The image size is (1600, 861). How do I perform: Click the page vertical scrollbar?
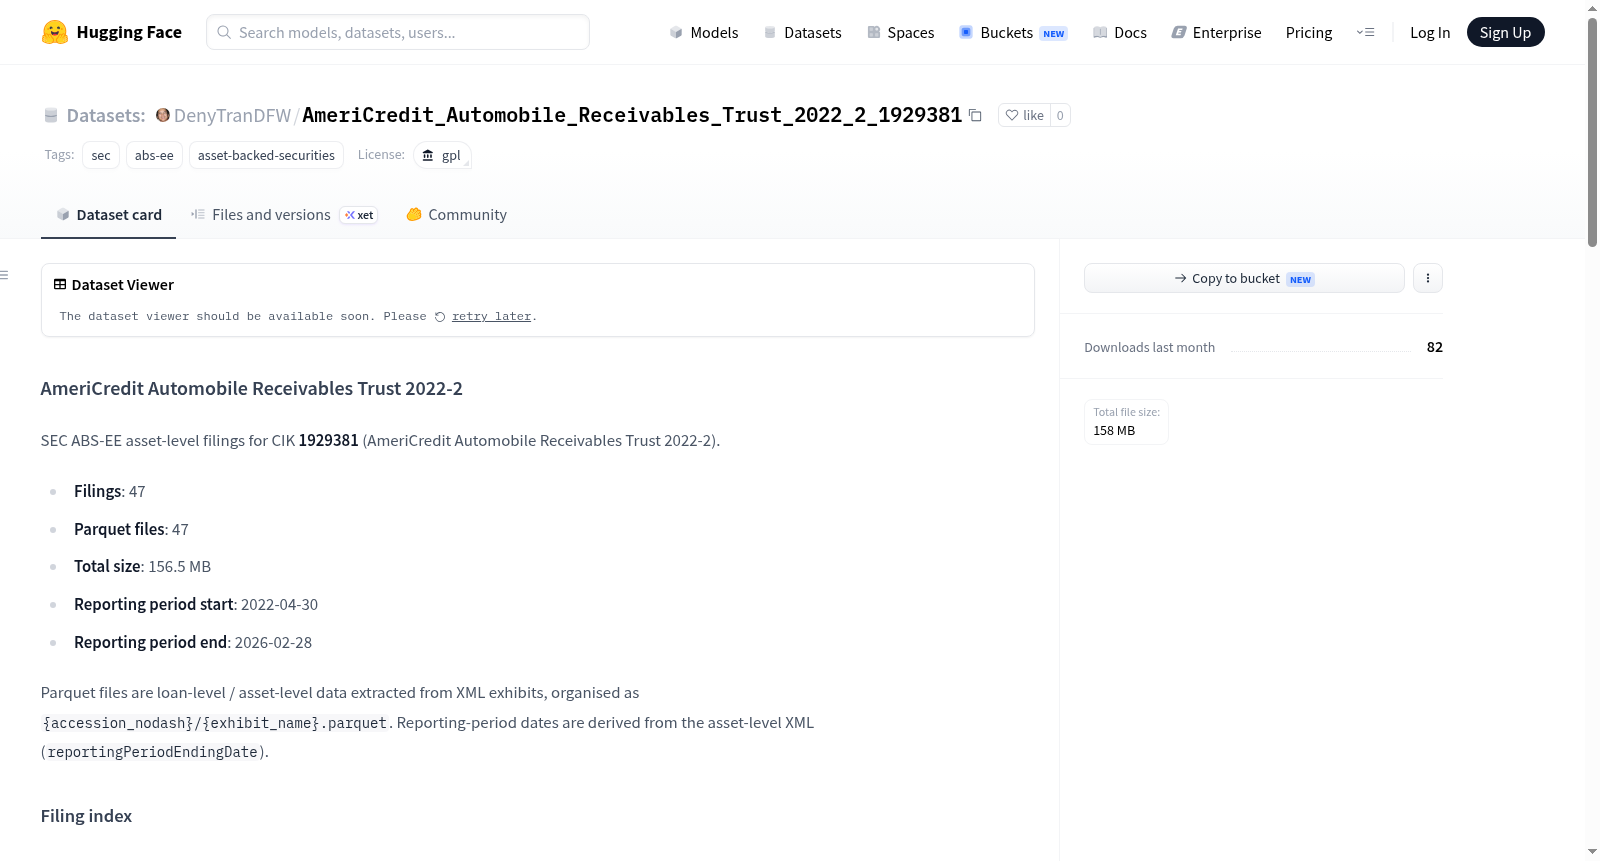pos(1592,130)
